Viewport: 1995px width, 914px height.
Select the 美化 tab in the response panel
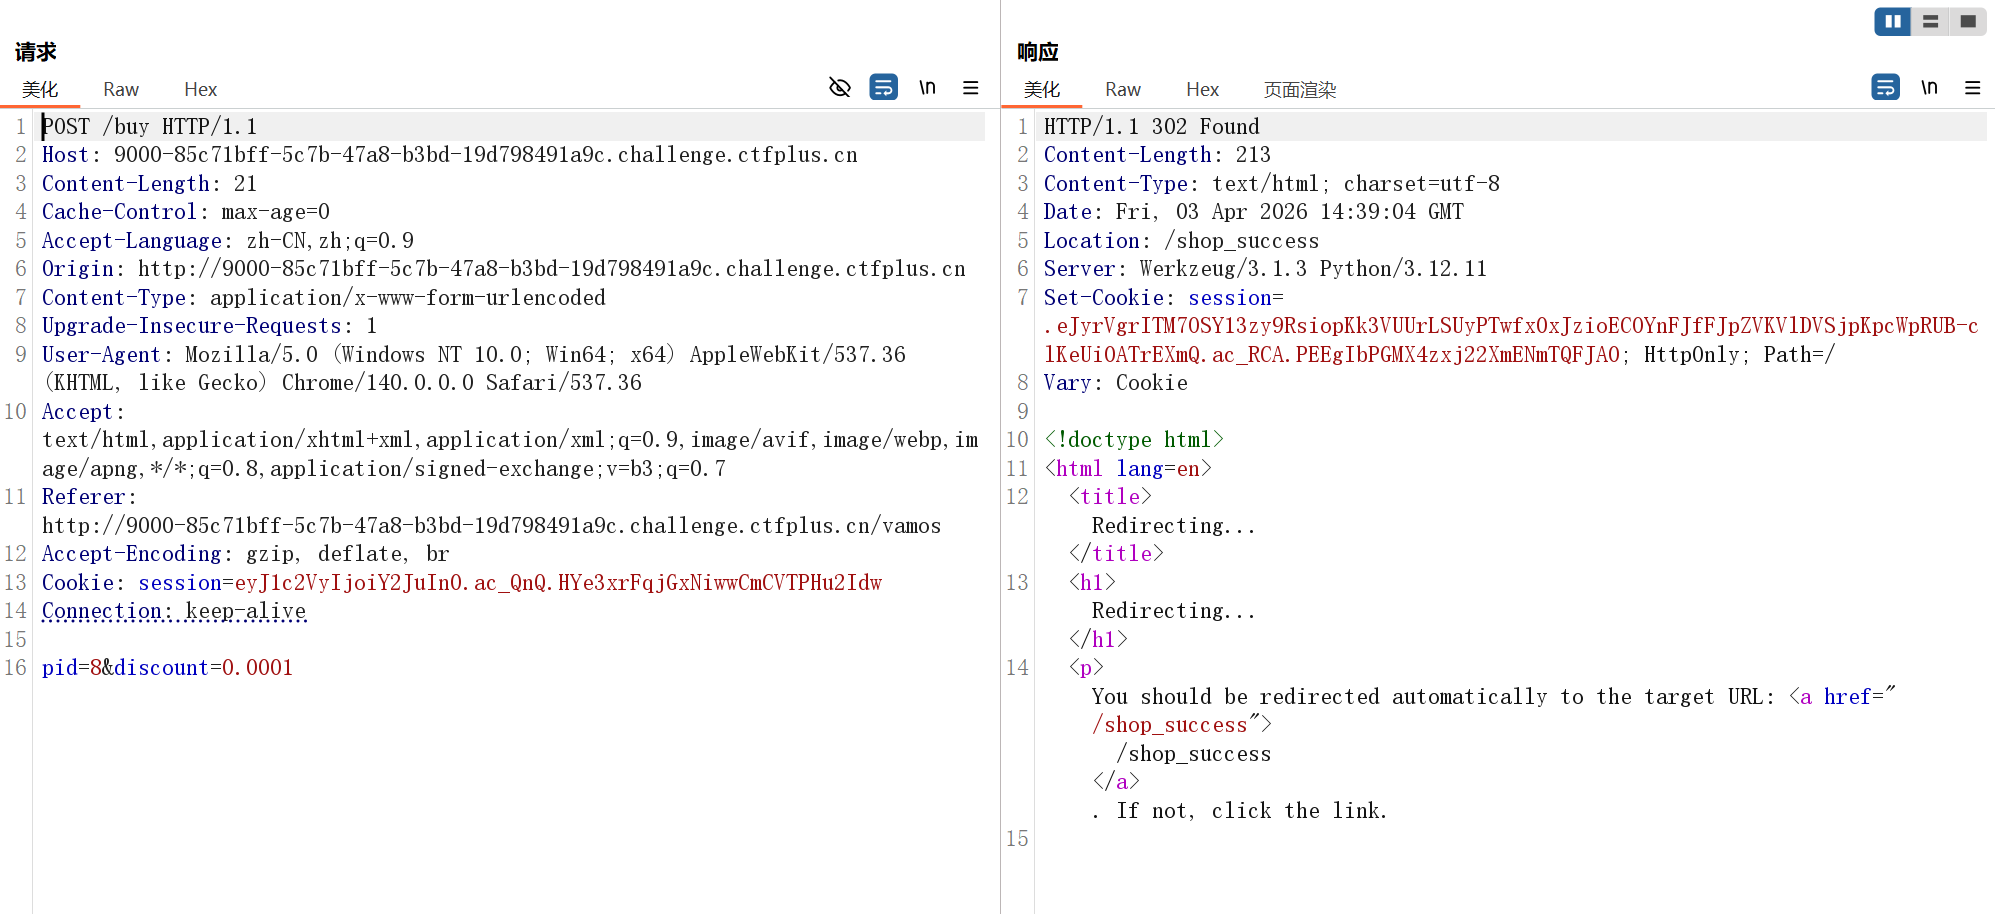pyautogui.click(x=1041, y=90)
